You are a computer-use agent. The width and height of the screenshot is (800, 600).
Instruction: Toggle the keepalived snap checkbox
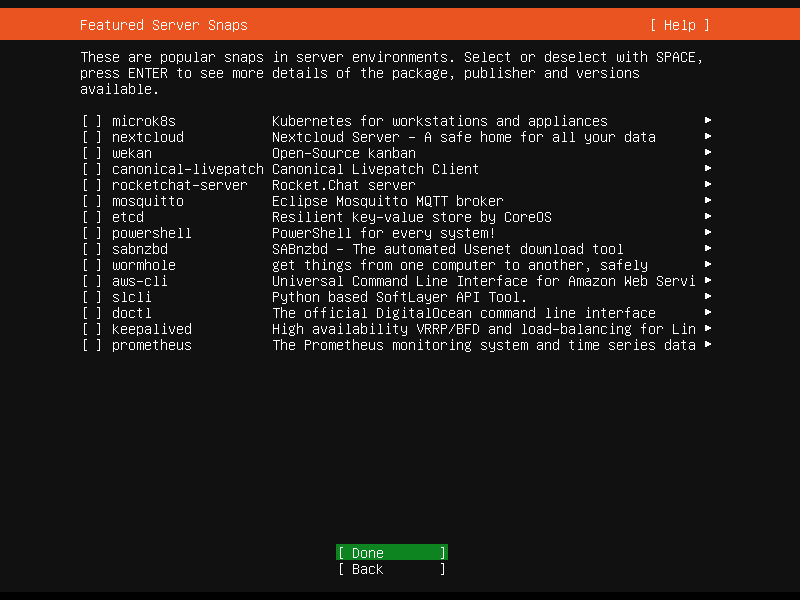92,329
